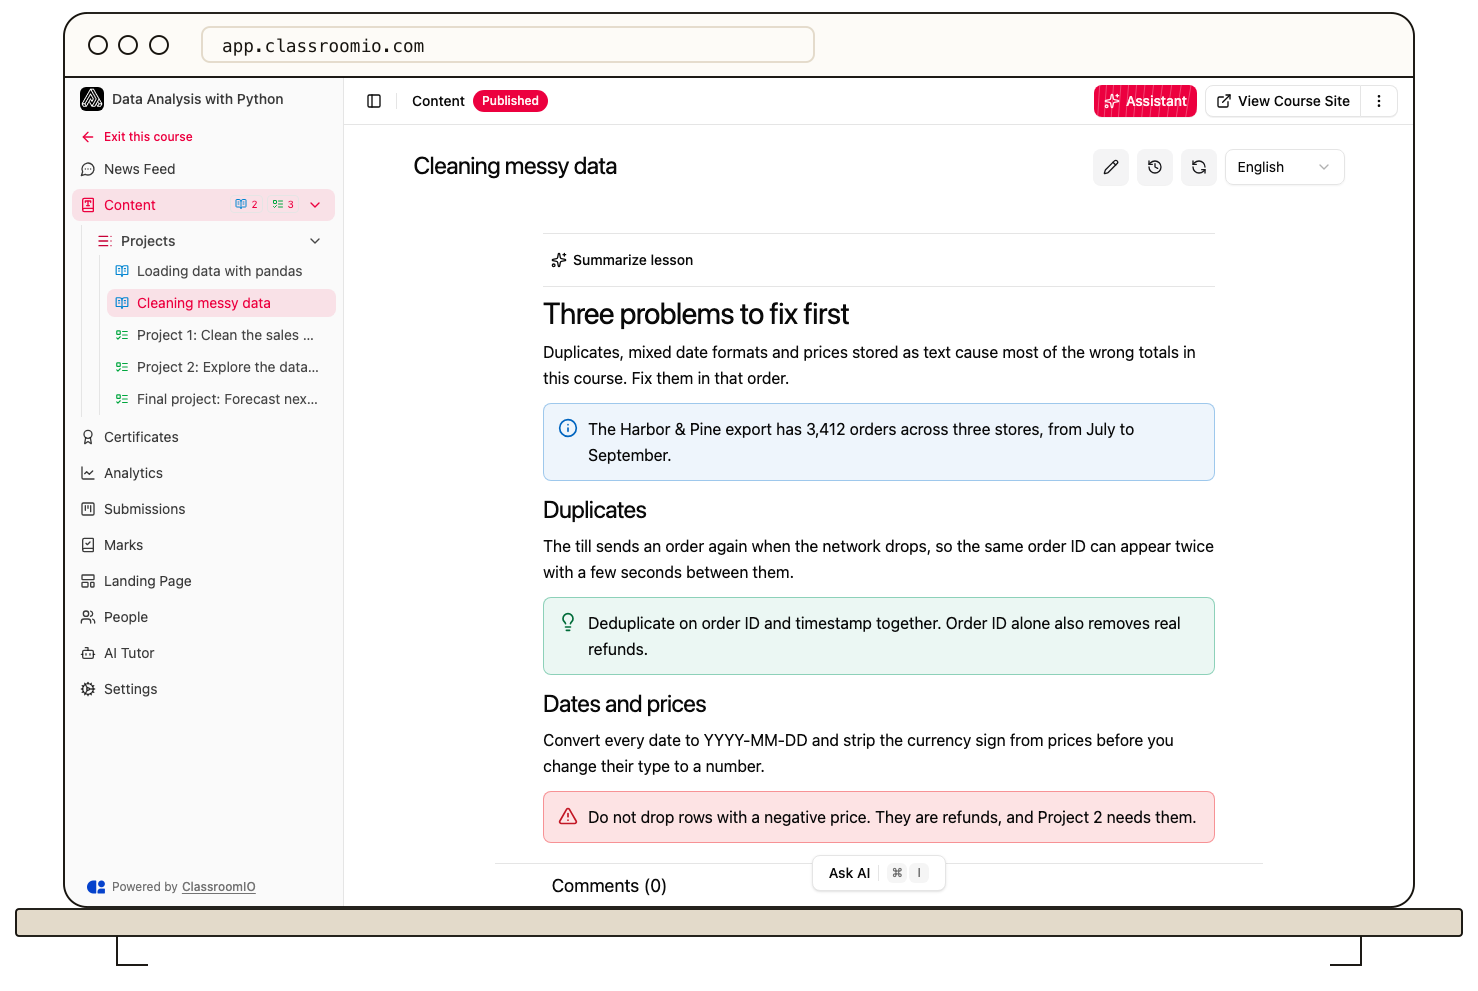Click the Published status badge
Screen dimensions: 1478x991
pos(510,101)
